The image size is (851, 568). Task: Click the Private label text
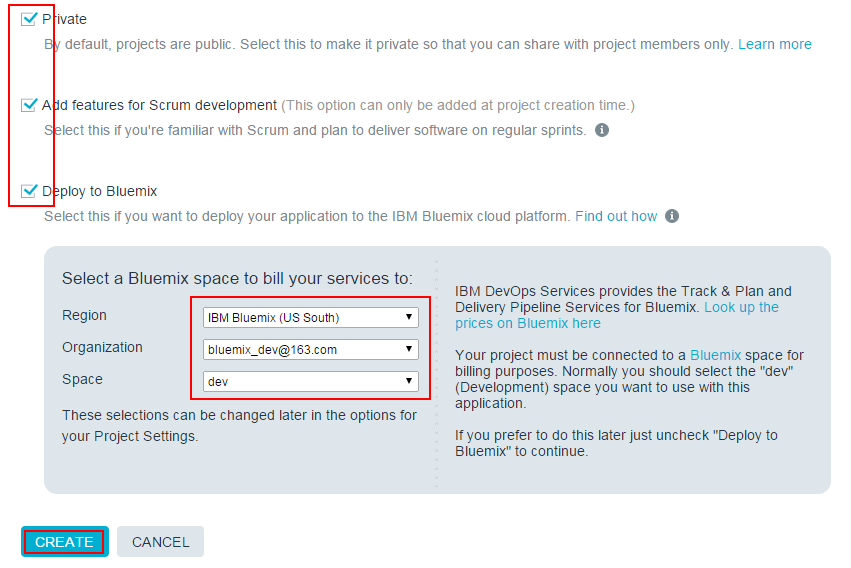click(x=64, y=19)
